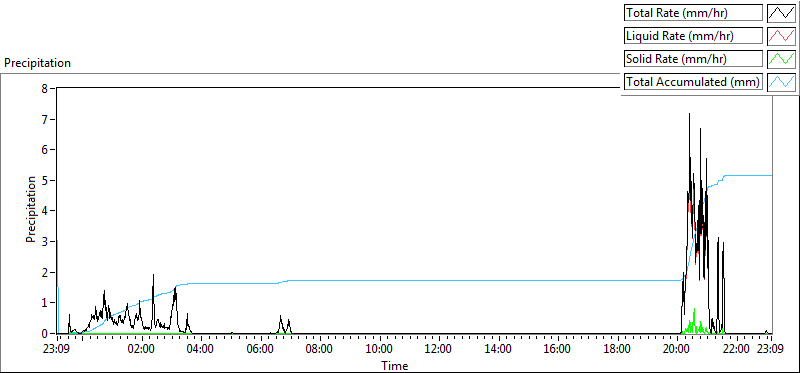
Task: Click the 23:09 start time axis label
Action: tap(57, 350)
